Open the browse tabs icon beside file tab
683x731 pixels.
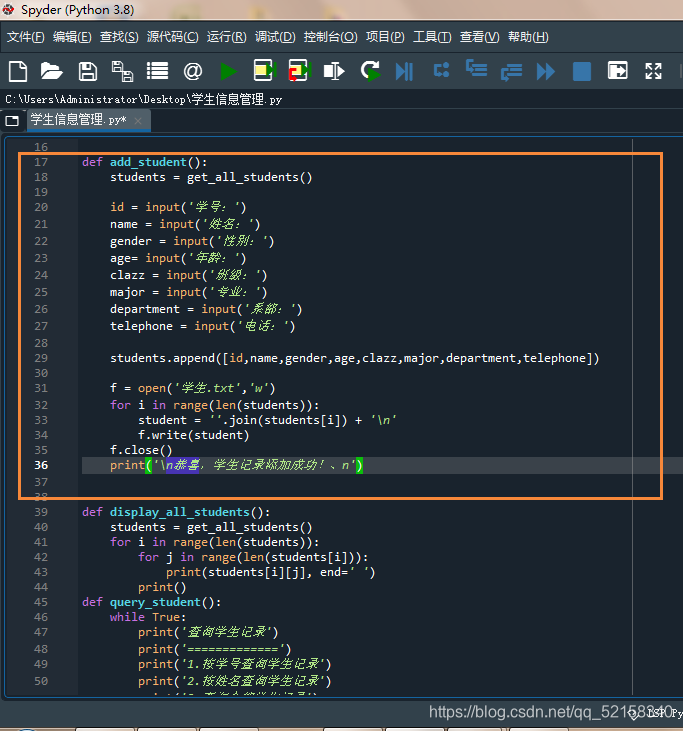[13, 121]
